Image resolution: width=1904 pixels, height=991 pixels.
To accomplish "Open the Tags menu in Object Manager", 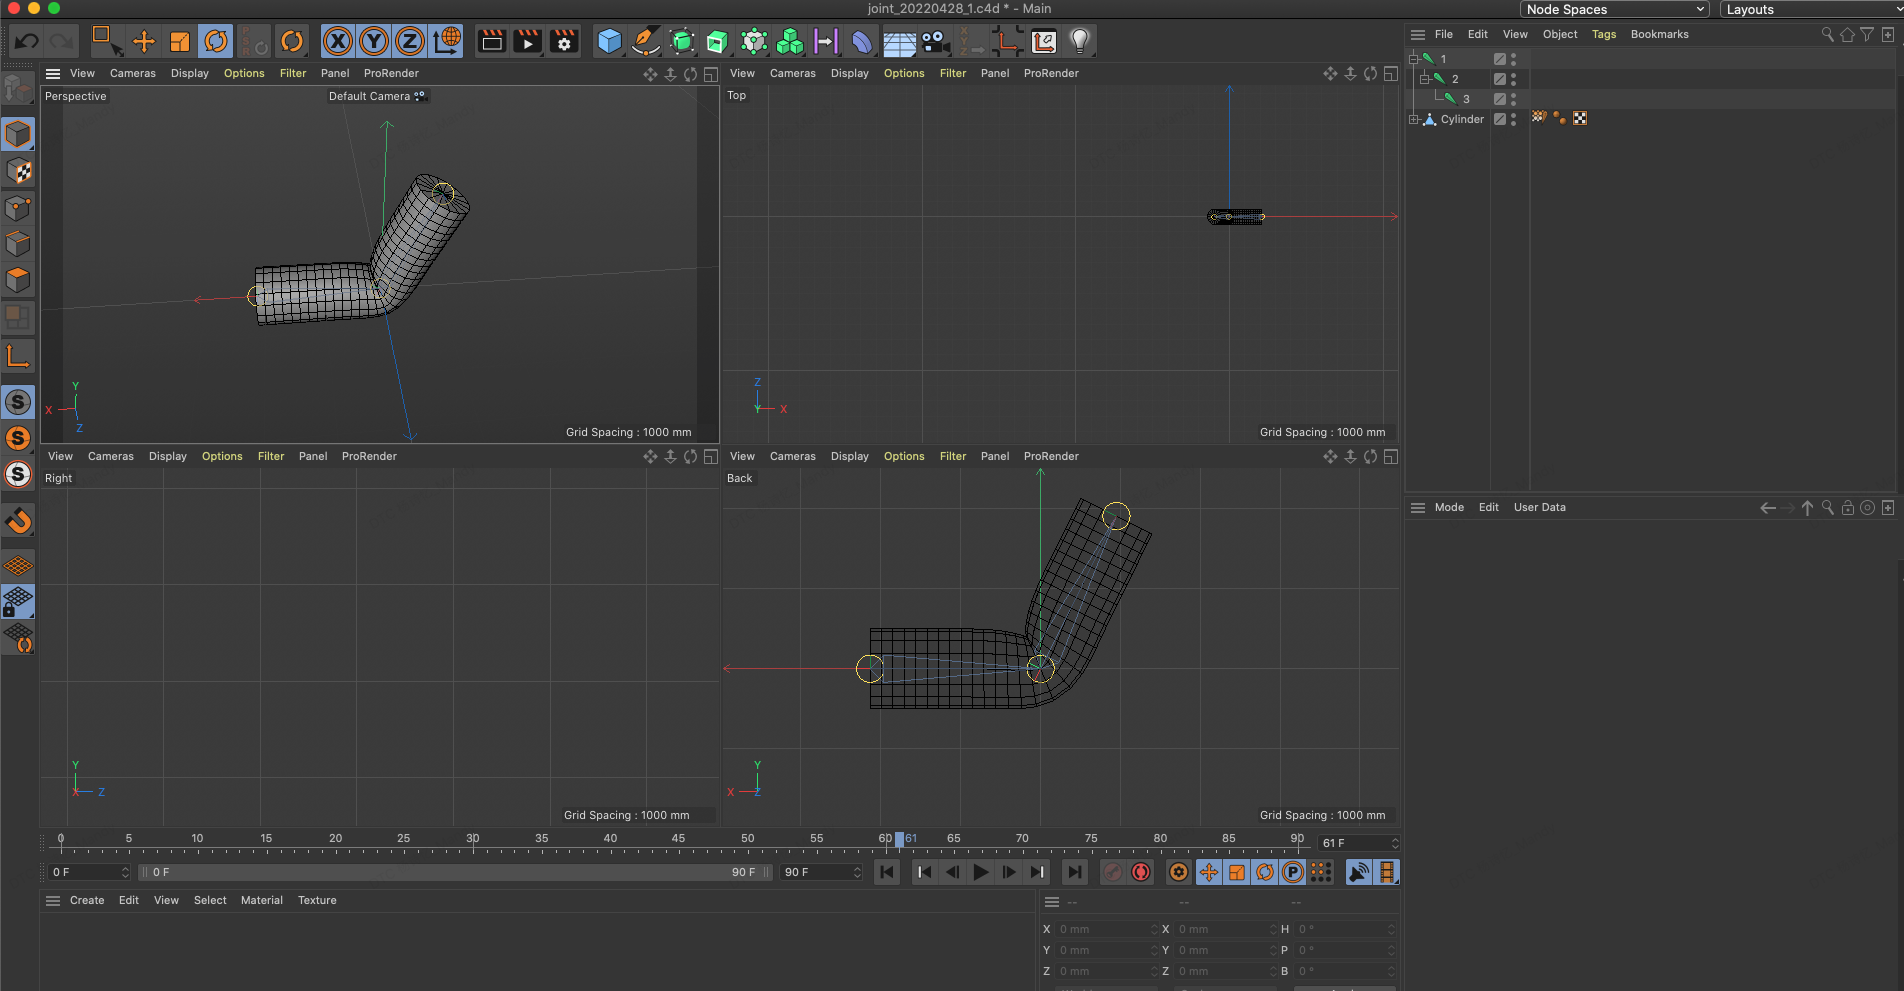I will [x=1604, y=34].
